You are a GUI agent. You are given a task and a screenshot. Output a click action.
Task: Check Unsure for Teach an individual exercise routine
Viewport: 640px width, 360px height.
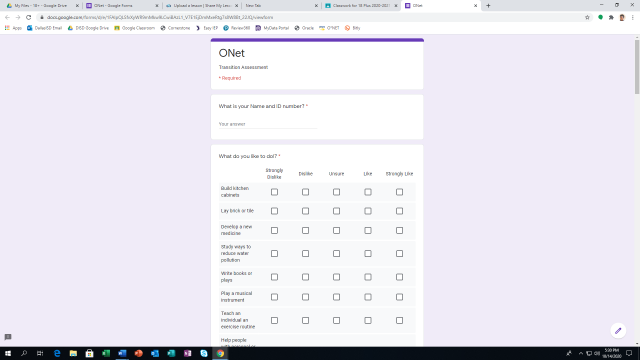pyautogui.click(x=336, y=320)
